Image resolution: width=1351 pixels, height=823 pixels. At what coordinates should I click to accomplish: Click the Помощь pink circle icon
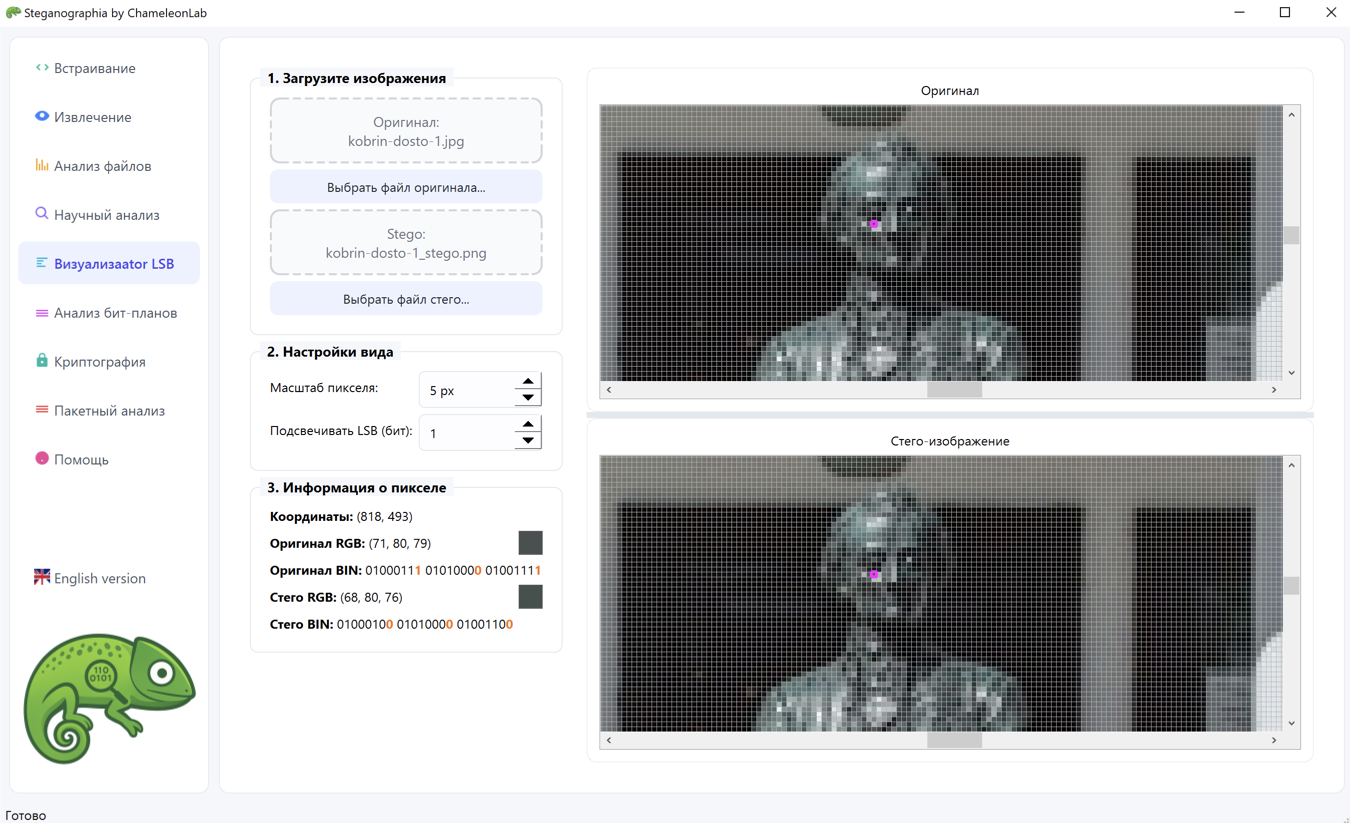(x=42, y=458)
